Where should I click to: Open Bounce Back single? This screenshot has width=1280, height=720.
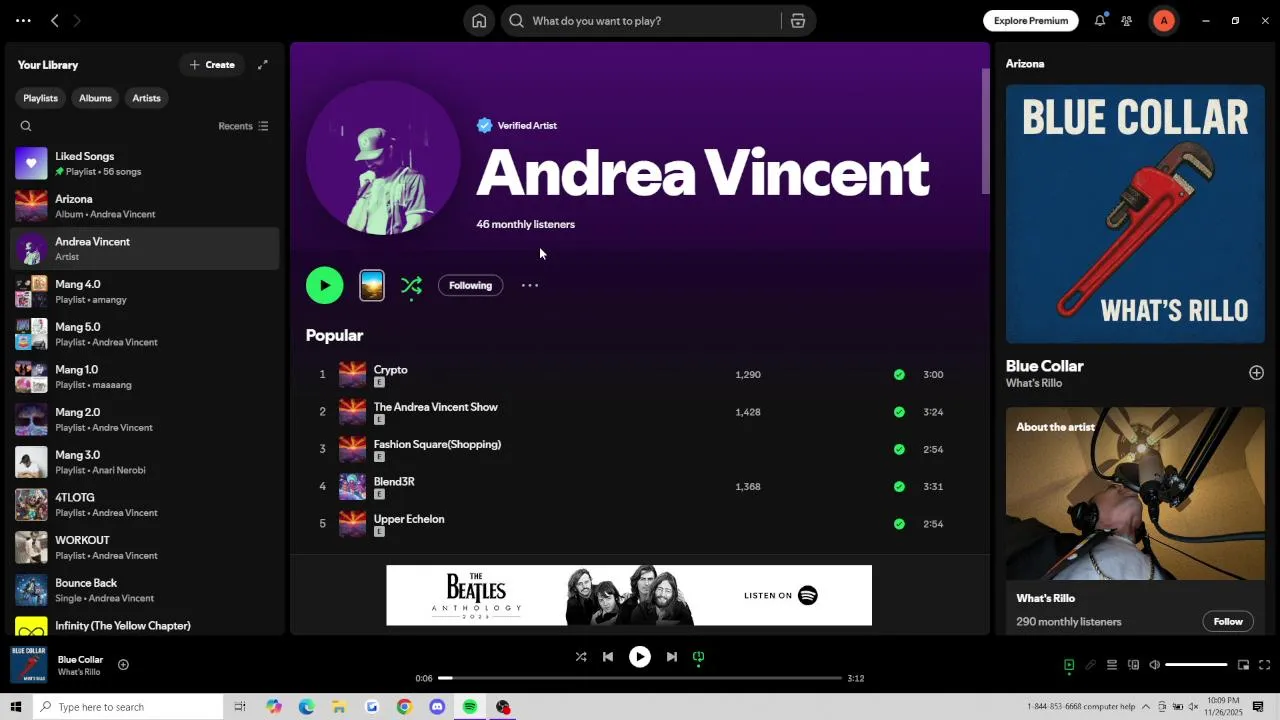click(x=144, y=591)
